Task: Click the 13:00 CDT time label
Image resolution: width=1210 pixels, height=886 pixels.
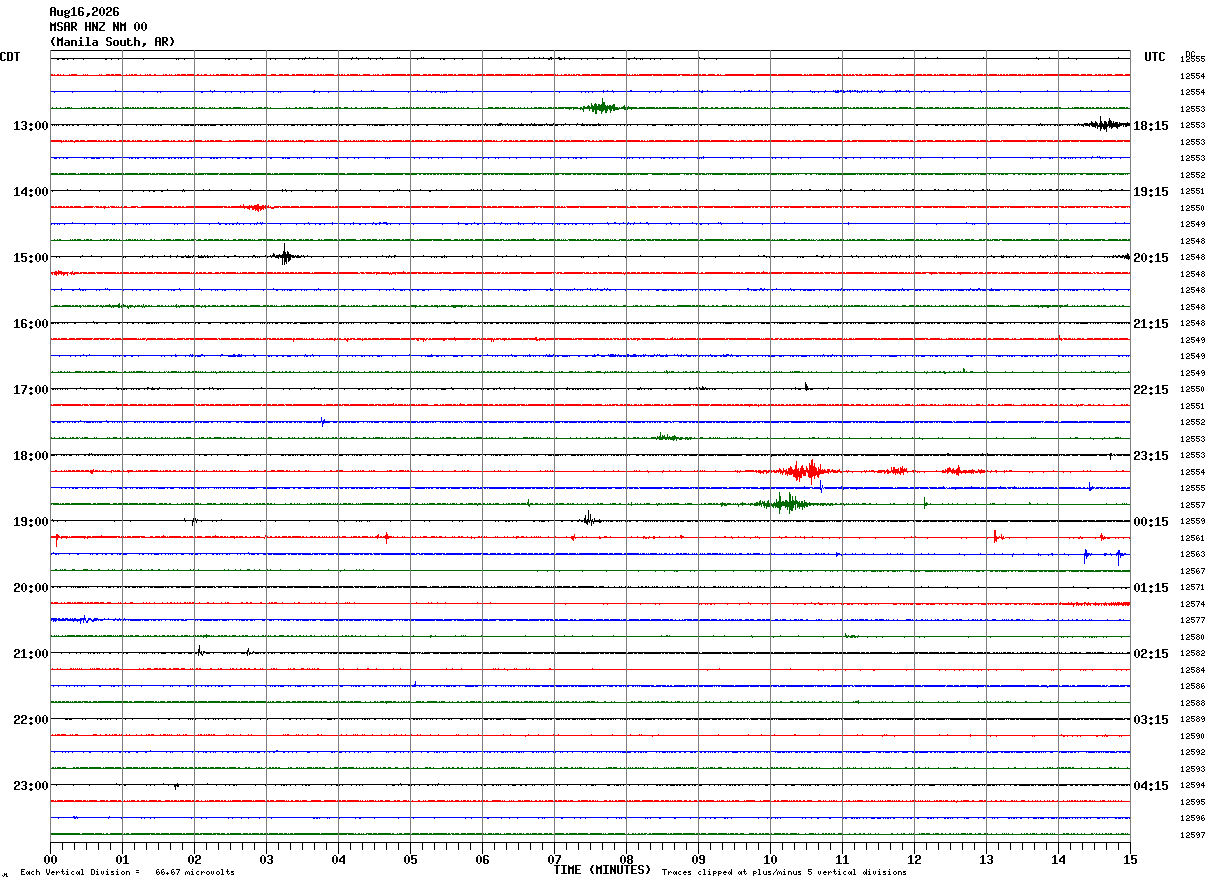Action: 30,126
